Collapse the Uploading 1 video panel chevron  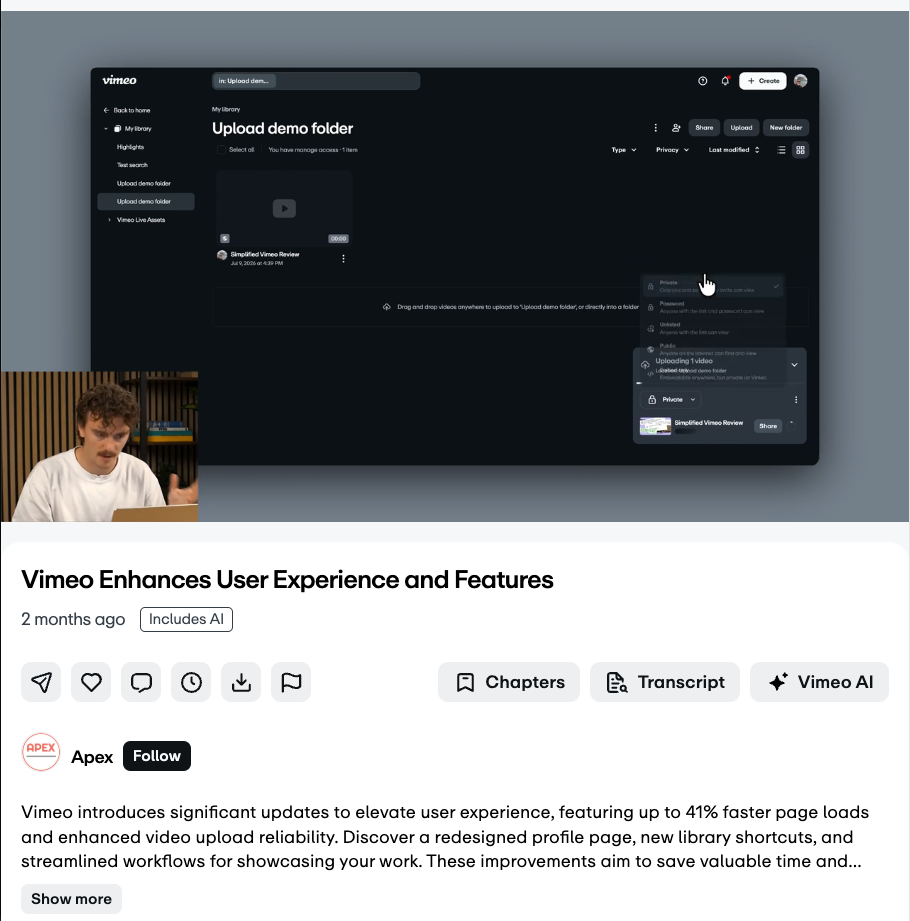click(x=794, y=365)
